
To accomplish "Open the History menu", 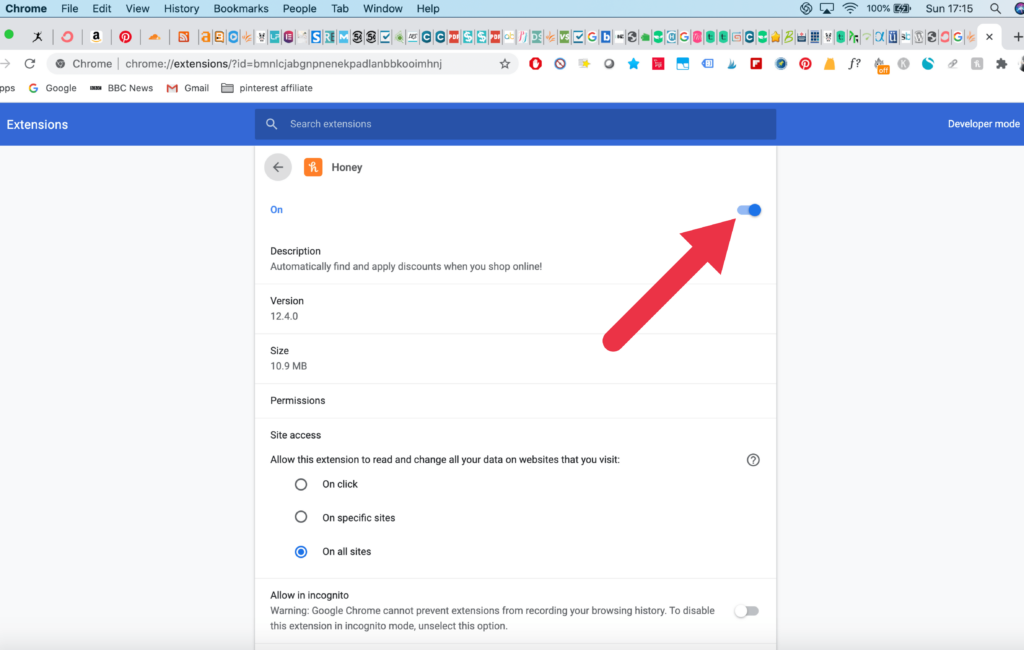I will [x=181, y=8].
